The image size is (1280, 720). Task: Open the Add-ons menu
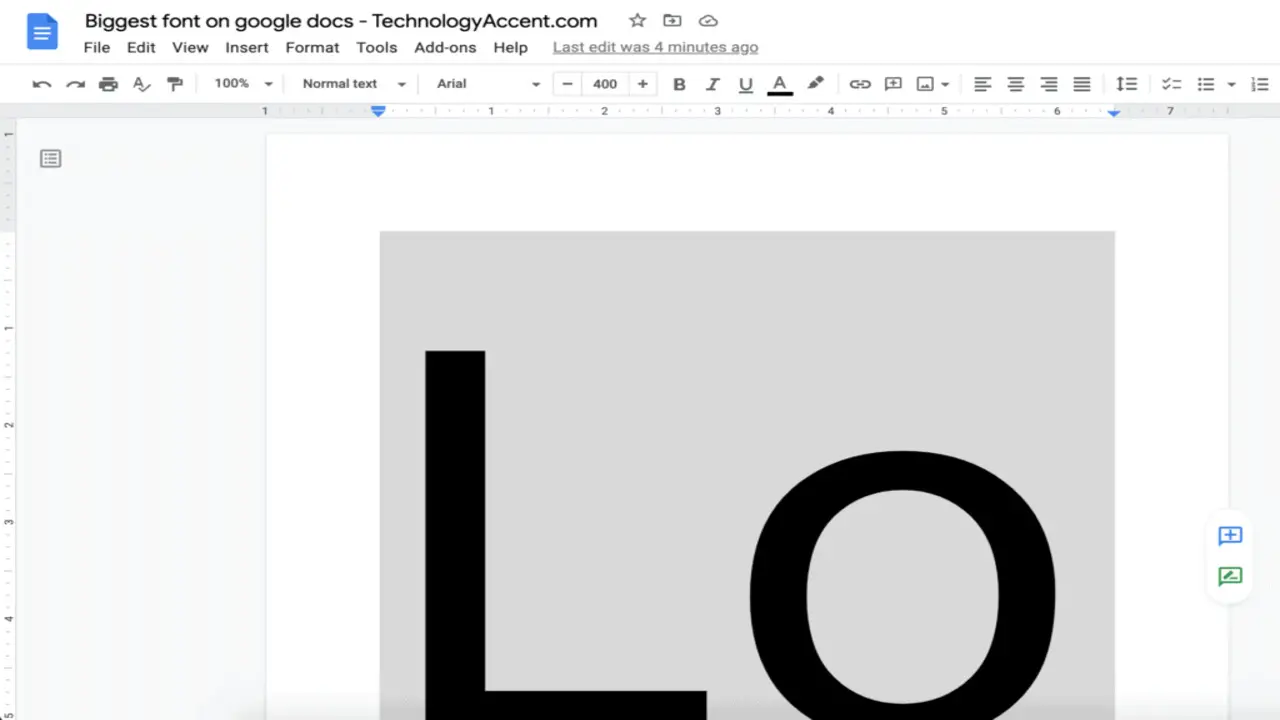pos(445,47)
